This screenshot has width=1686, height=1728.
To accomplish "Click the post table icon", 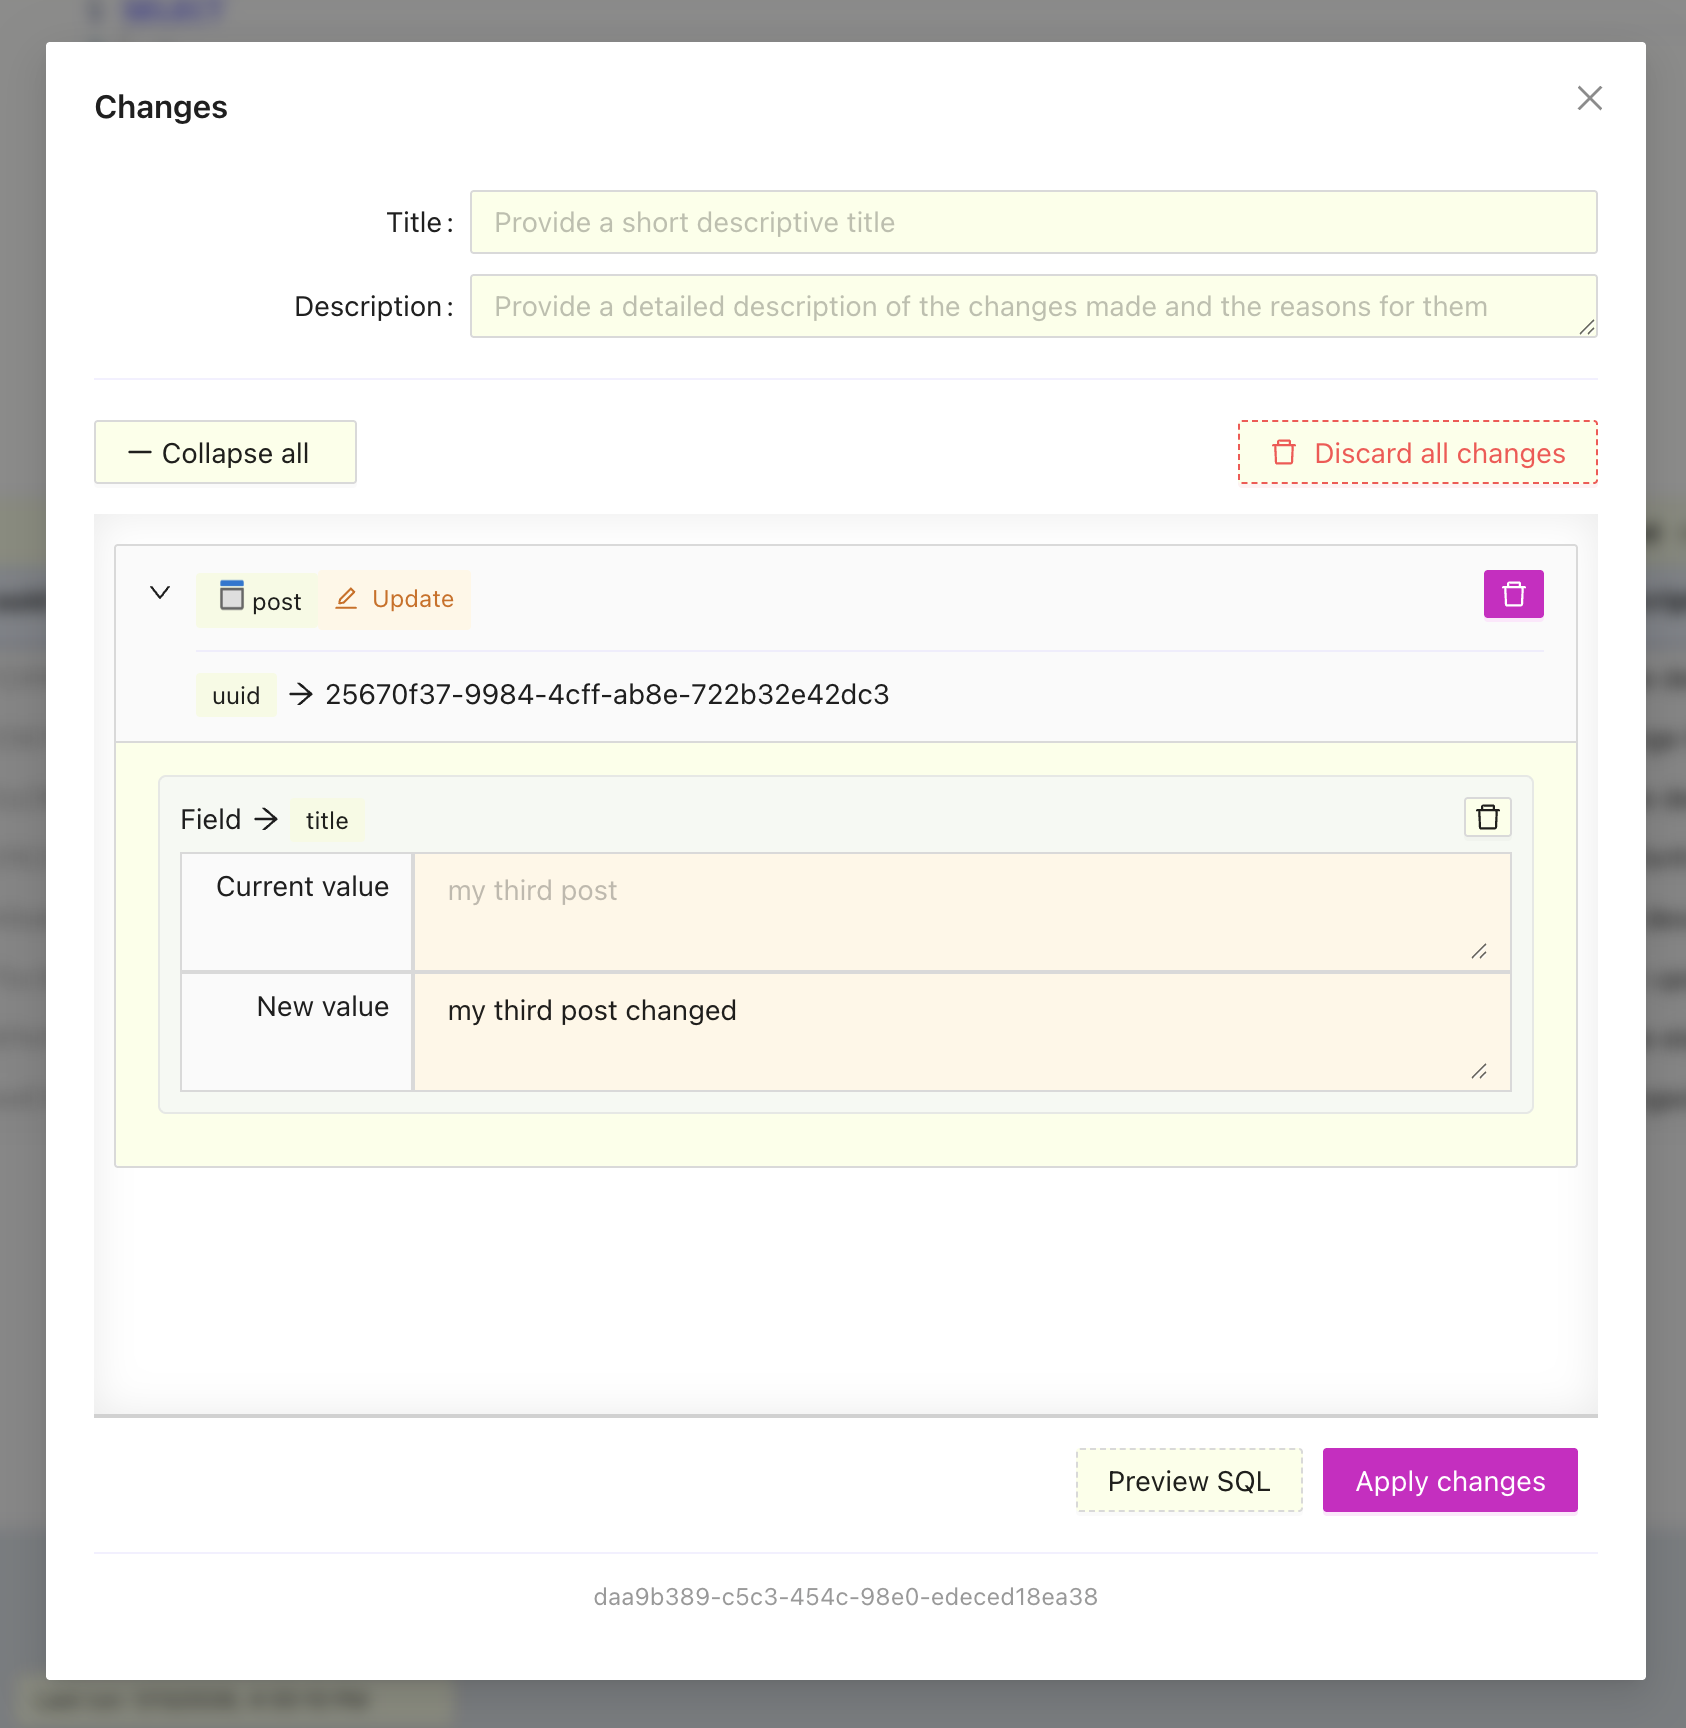I will tap(232, 596).
